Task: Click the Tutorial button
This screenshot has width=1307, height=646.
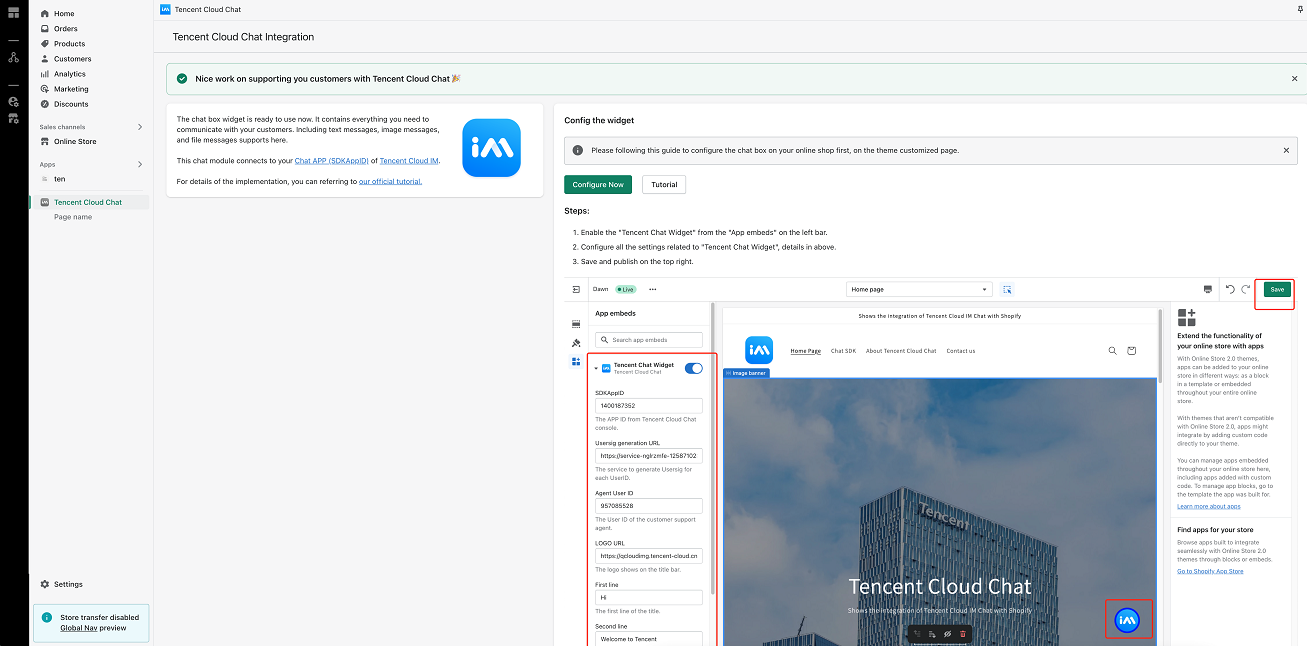Action: (x=664, y=185)
